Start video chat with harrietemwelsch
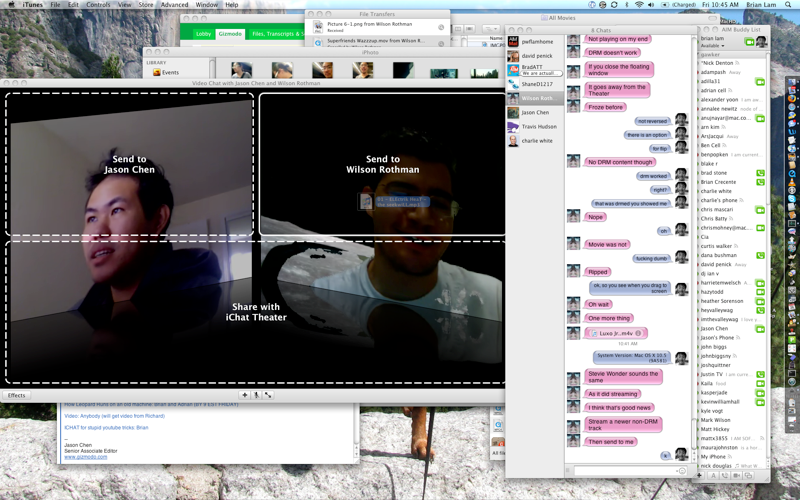800x500 pixels. pyautogui.click(x=760, y=283)
